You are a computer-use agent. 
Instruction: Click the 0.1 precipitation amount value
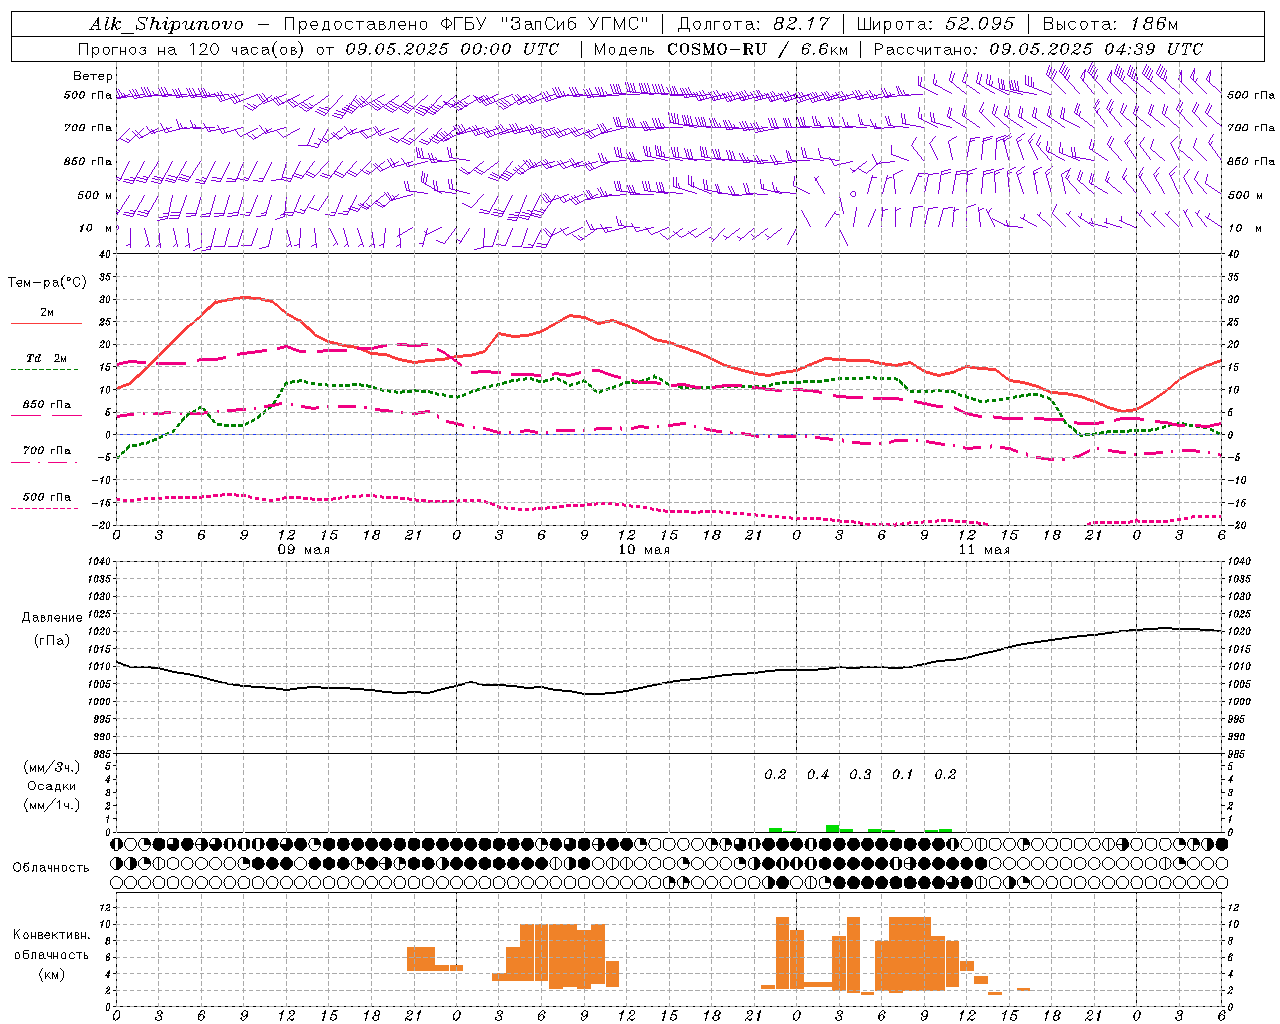coord(902,774)
